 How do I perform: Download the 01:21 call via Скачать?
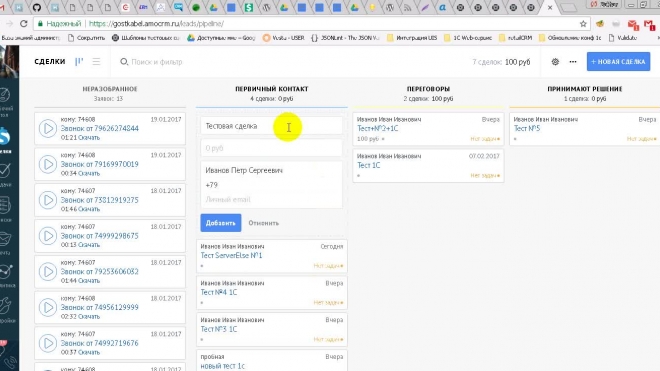[x=89, y=138]
